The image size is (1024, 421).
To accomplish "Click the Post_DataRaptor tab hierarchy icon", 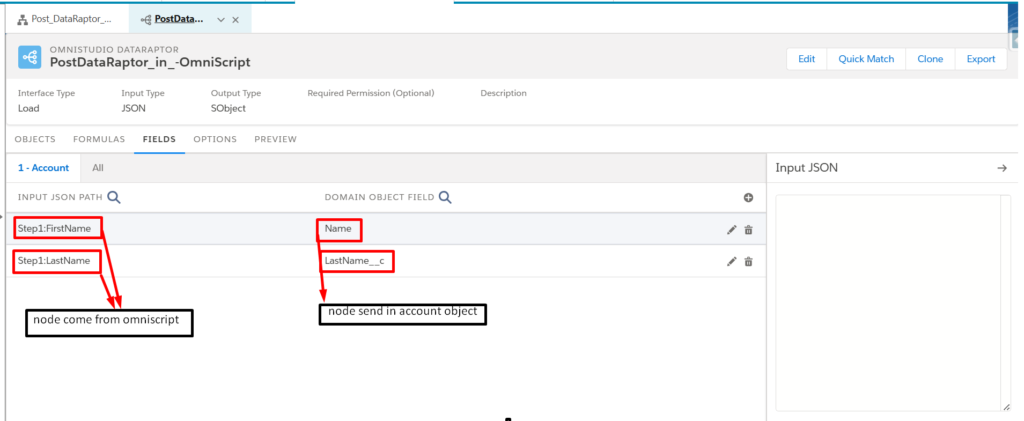I will coord(22,20).
